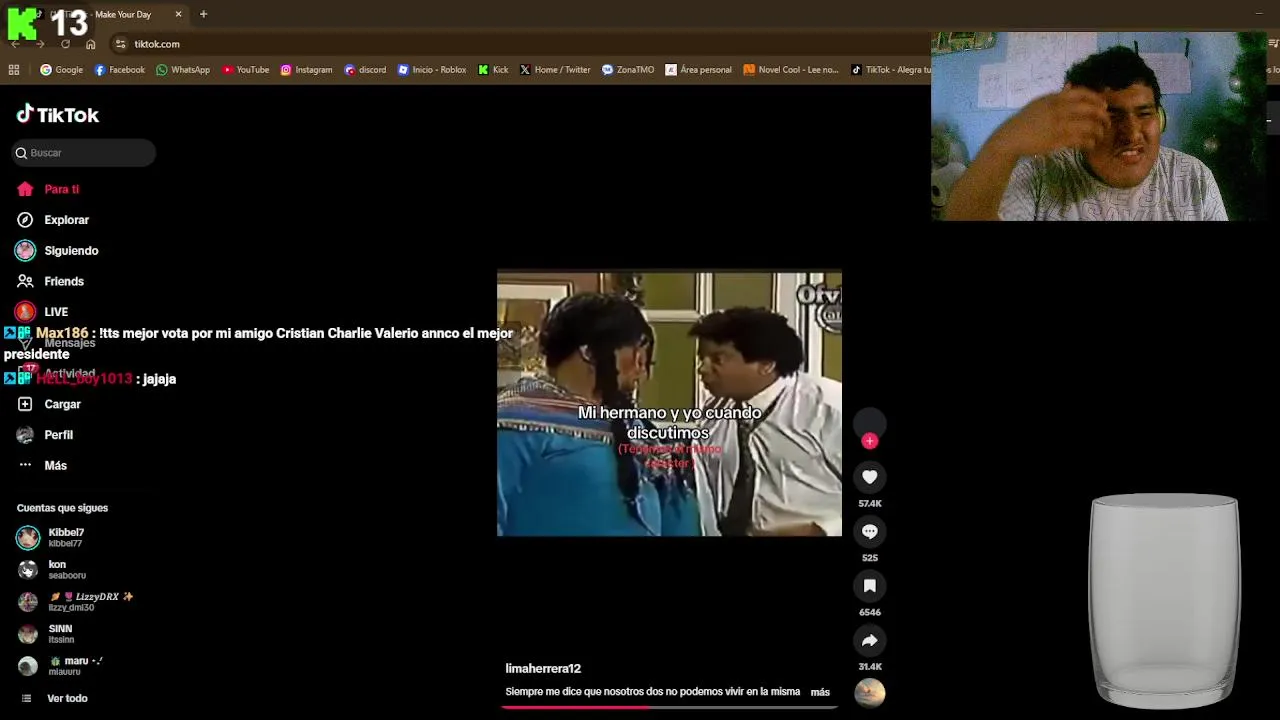1280x720 pixels.
Task: Open the Perfil page
Action: pyautogui.click(x=45, y=435)
